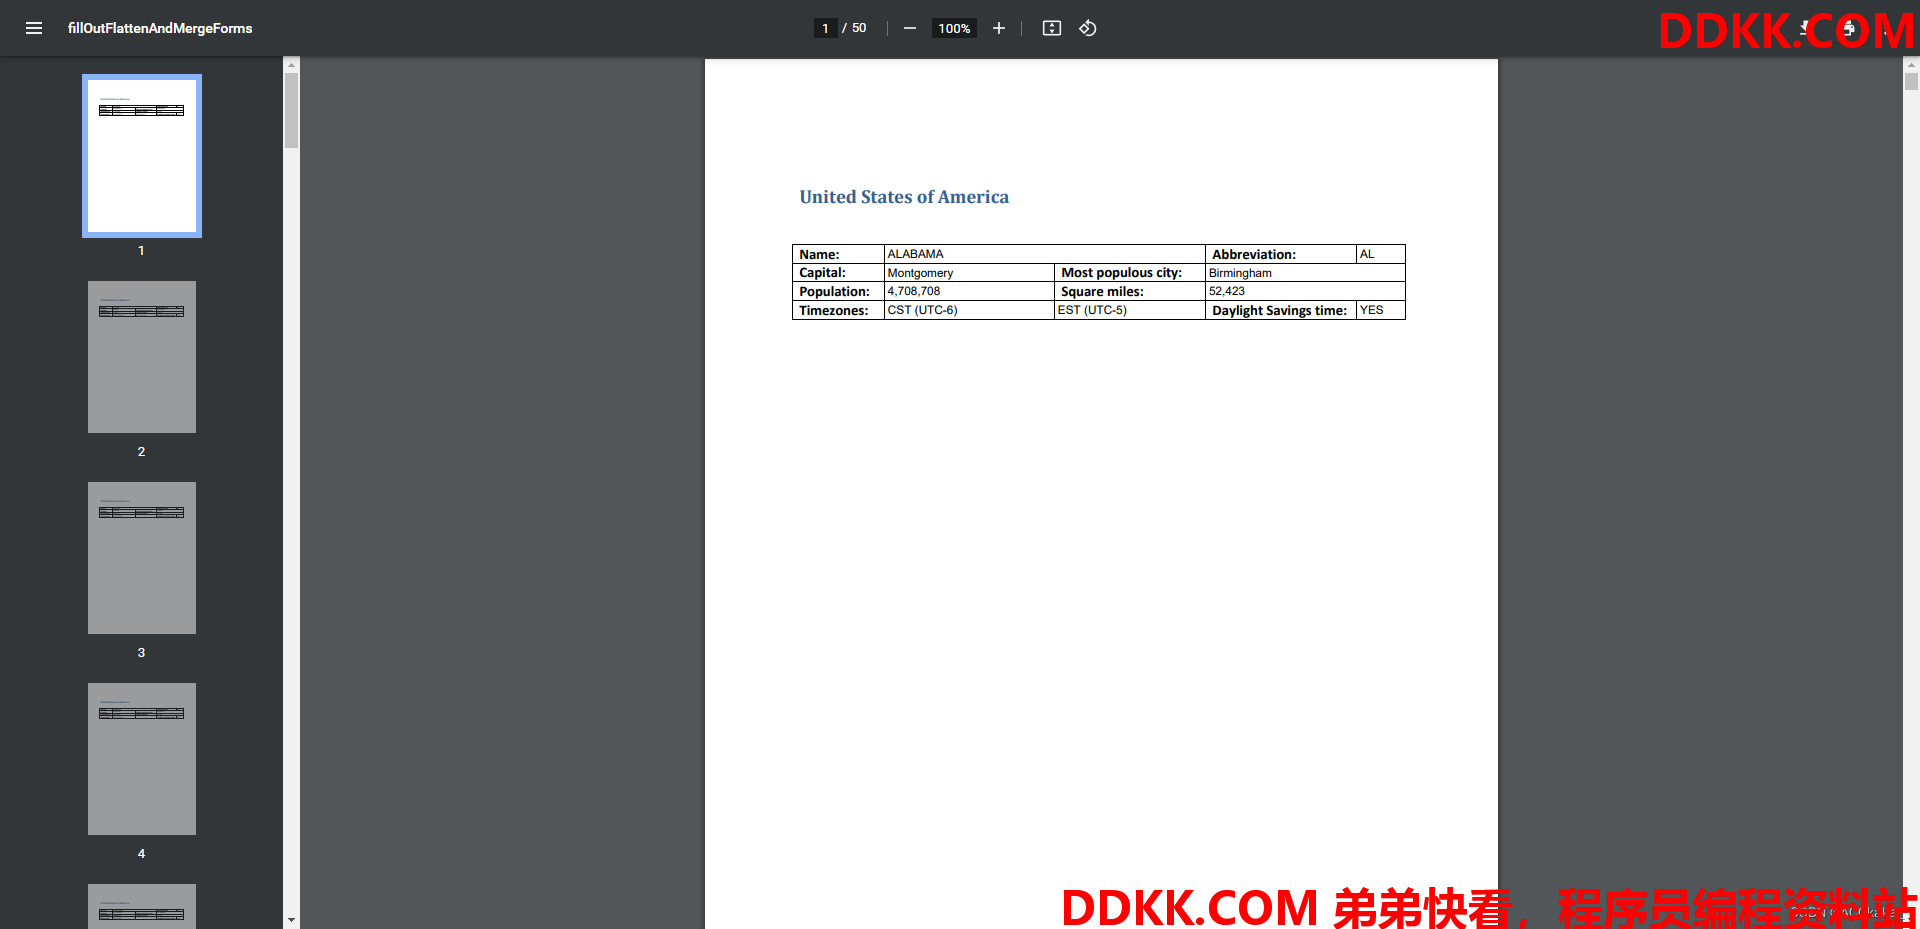Click the "52,423" square miles value
Screen dimensions: 1920x929
click(1227, 291)
